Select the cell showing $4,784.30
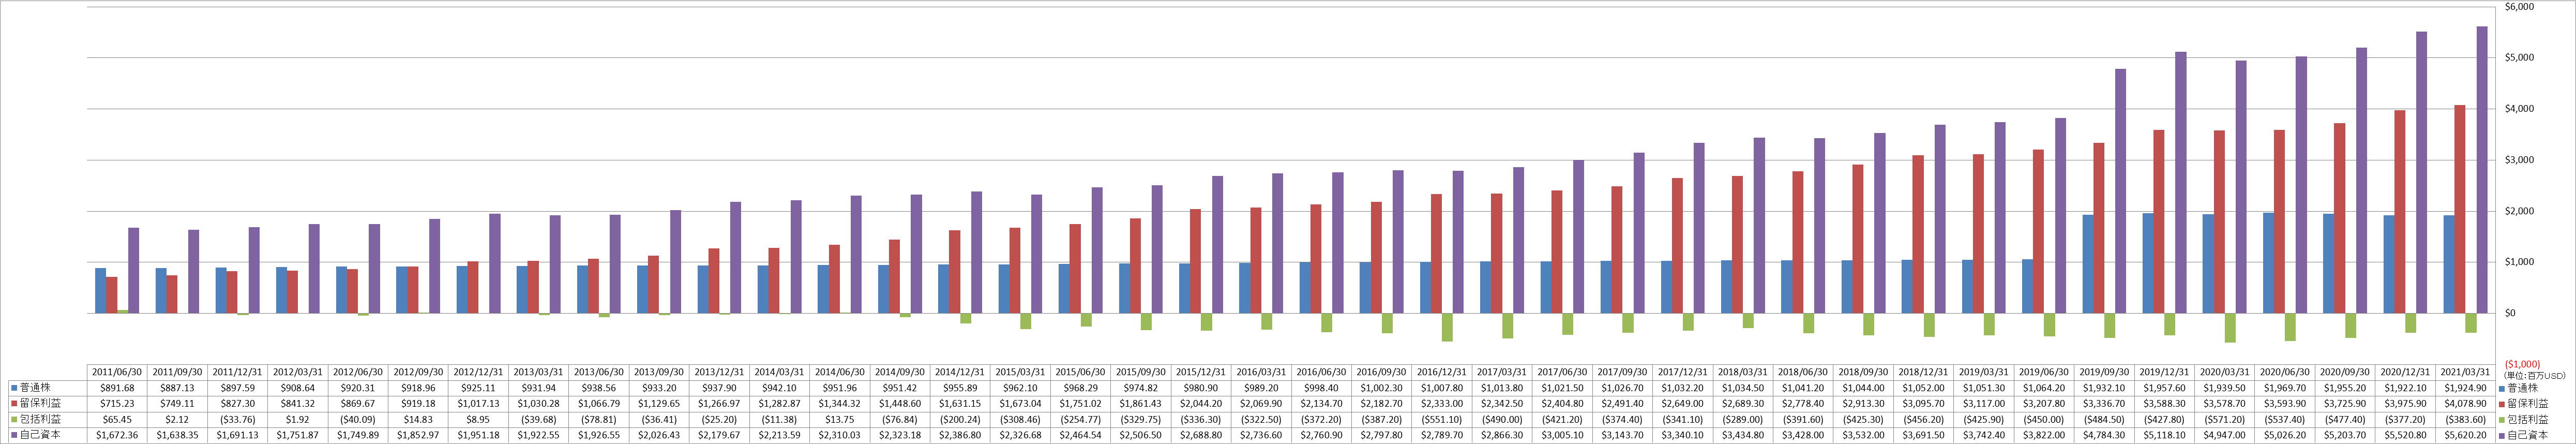Image resolution: width=2576 pixels, height=444 pixels. click(2103, 436)
